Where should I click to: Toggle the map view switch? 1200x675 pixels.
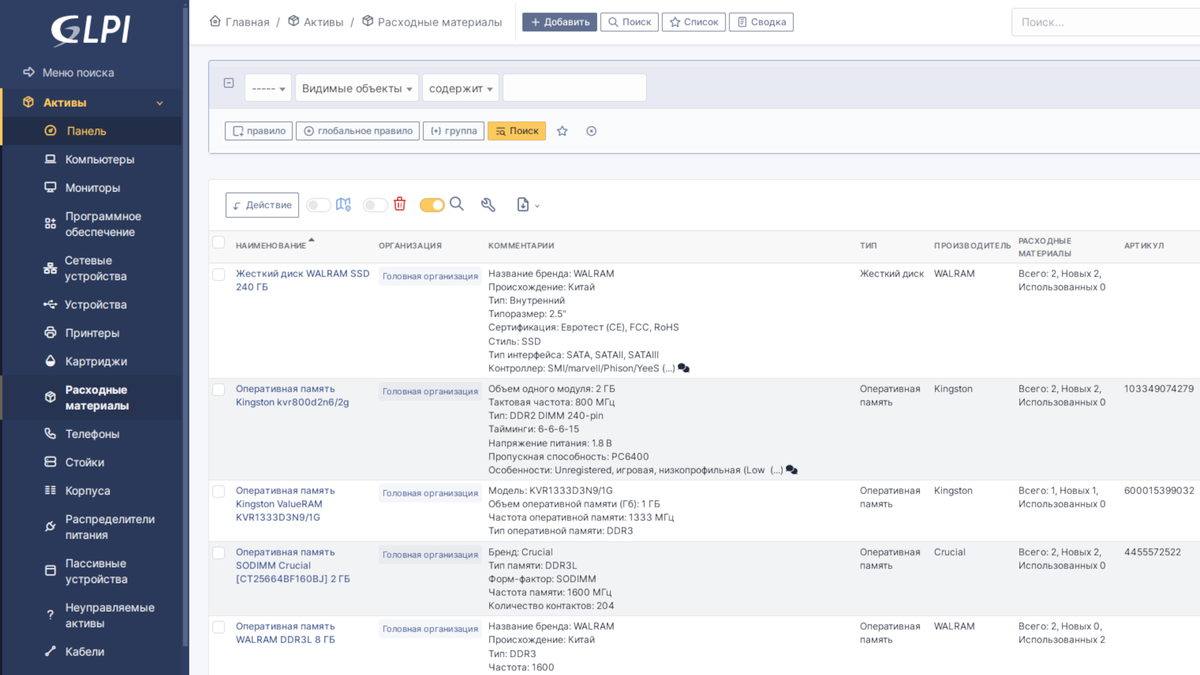pos(318,205)
